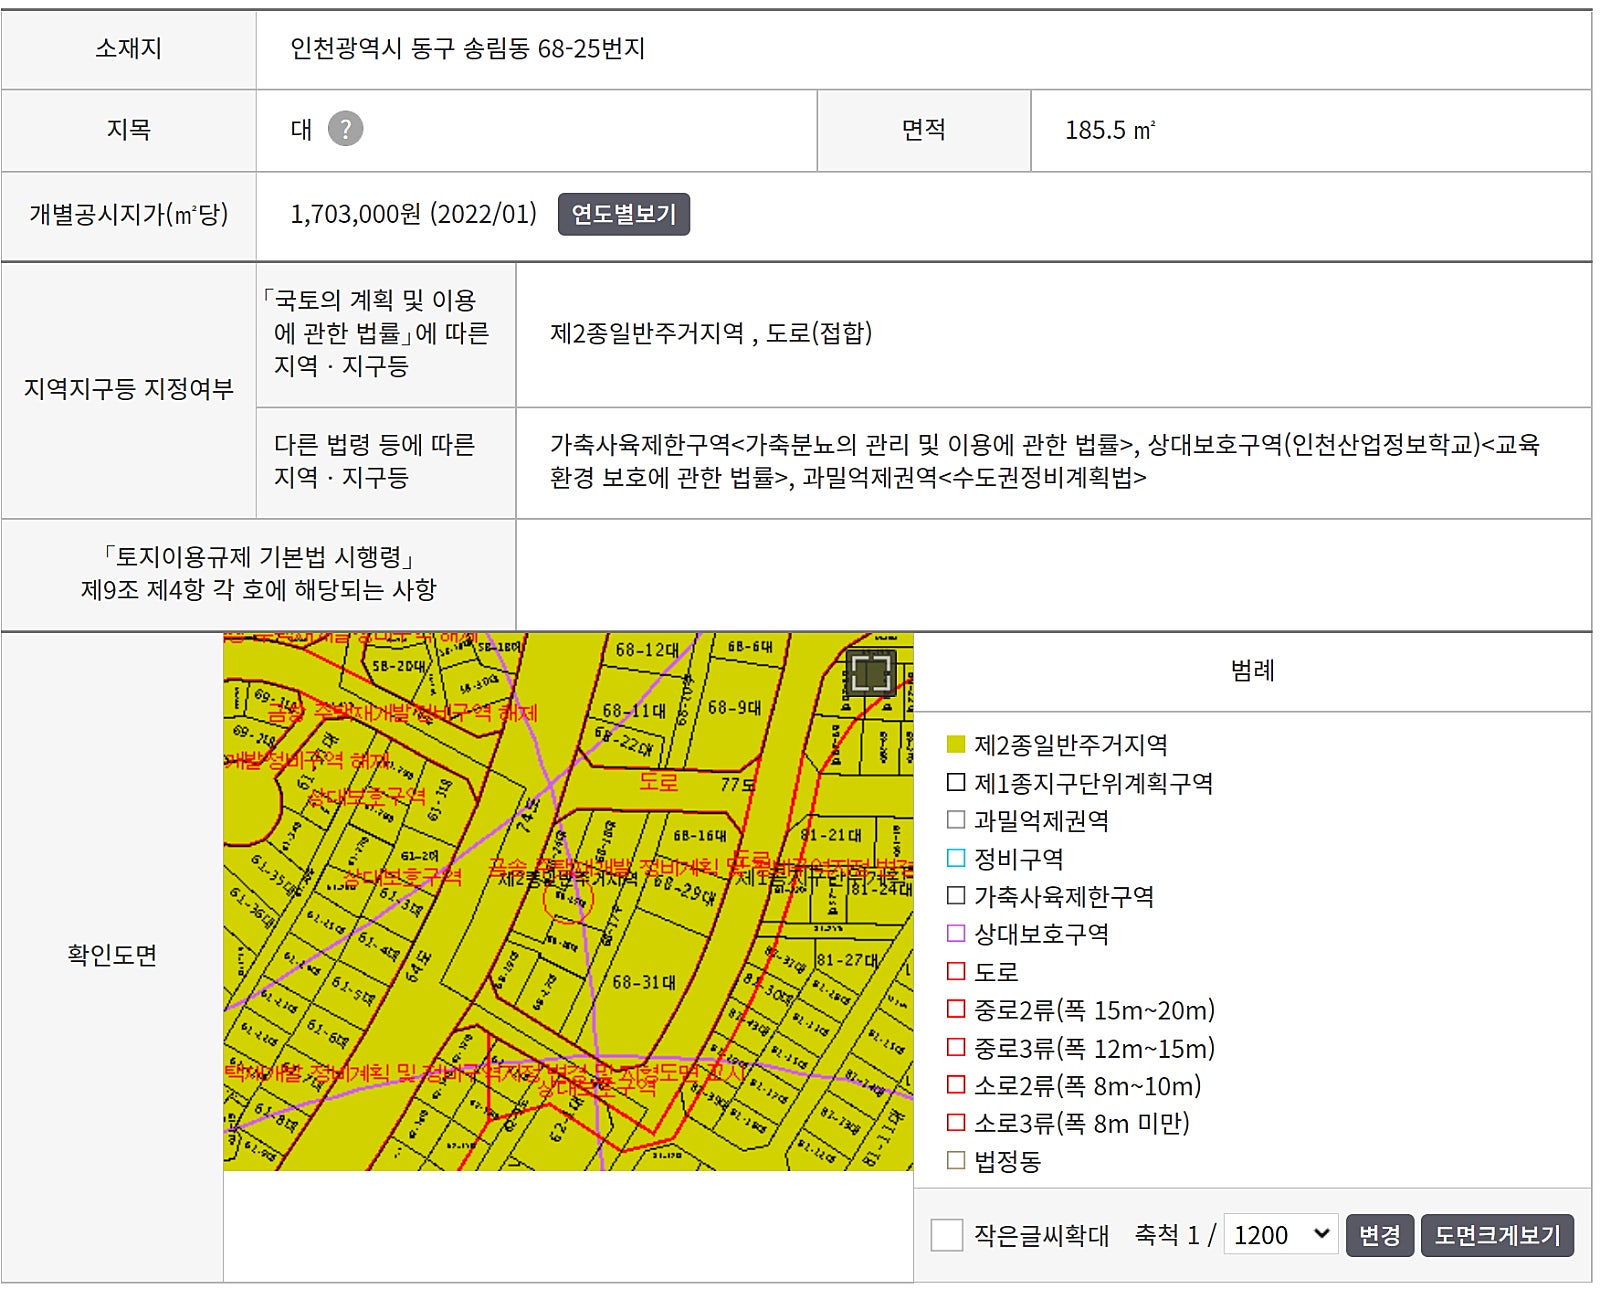This screenshot has height=1289, width=1600.
Task: Click the 토지이용규제 기본법 시행령 label
Action: pyautogui.click(x=258, y=573)
